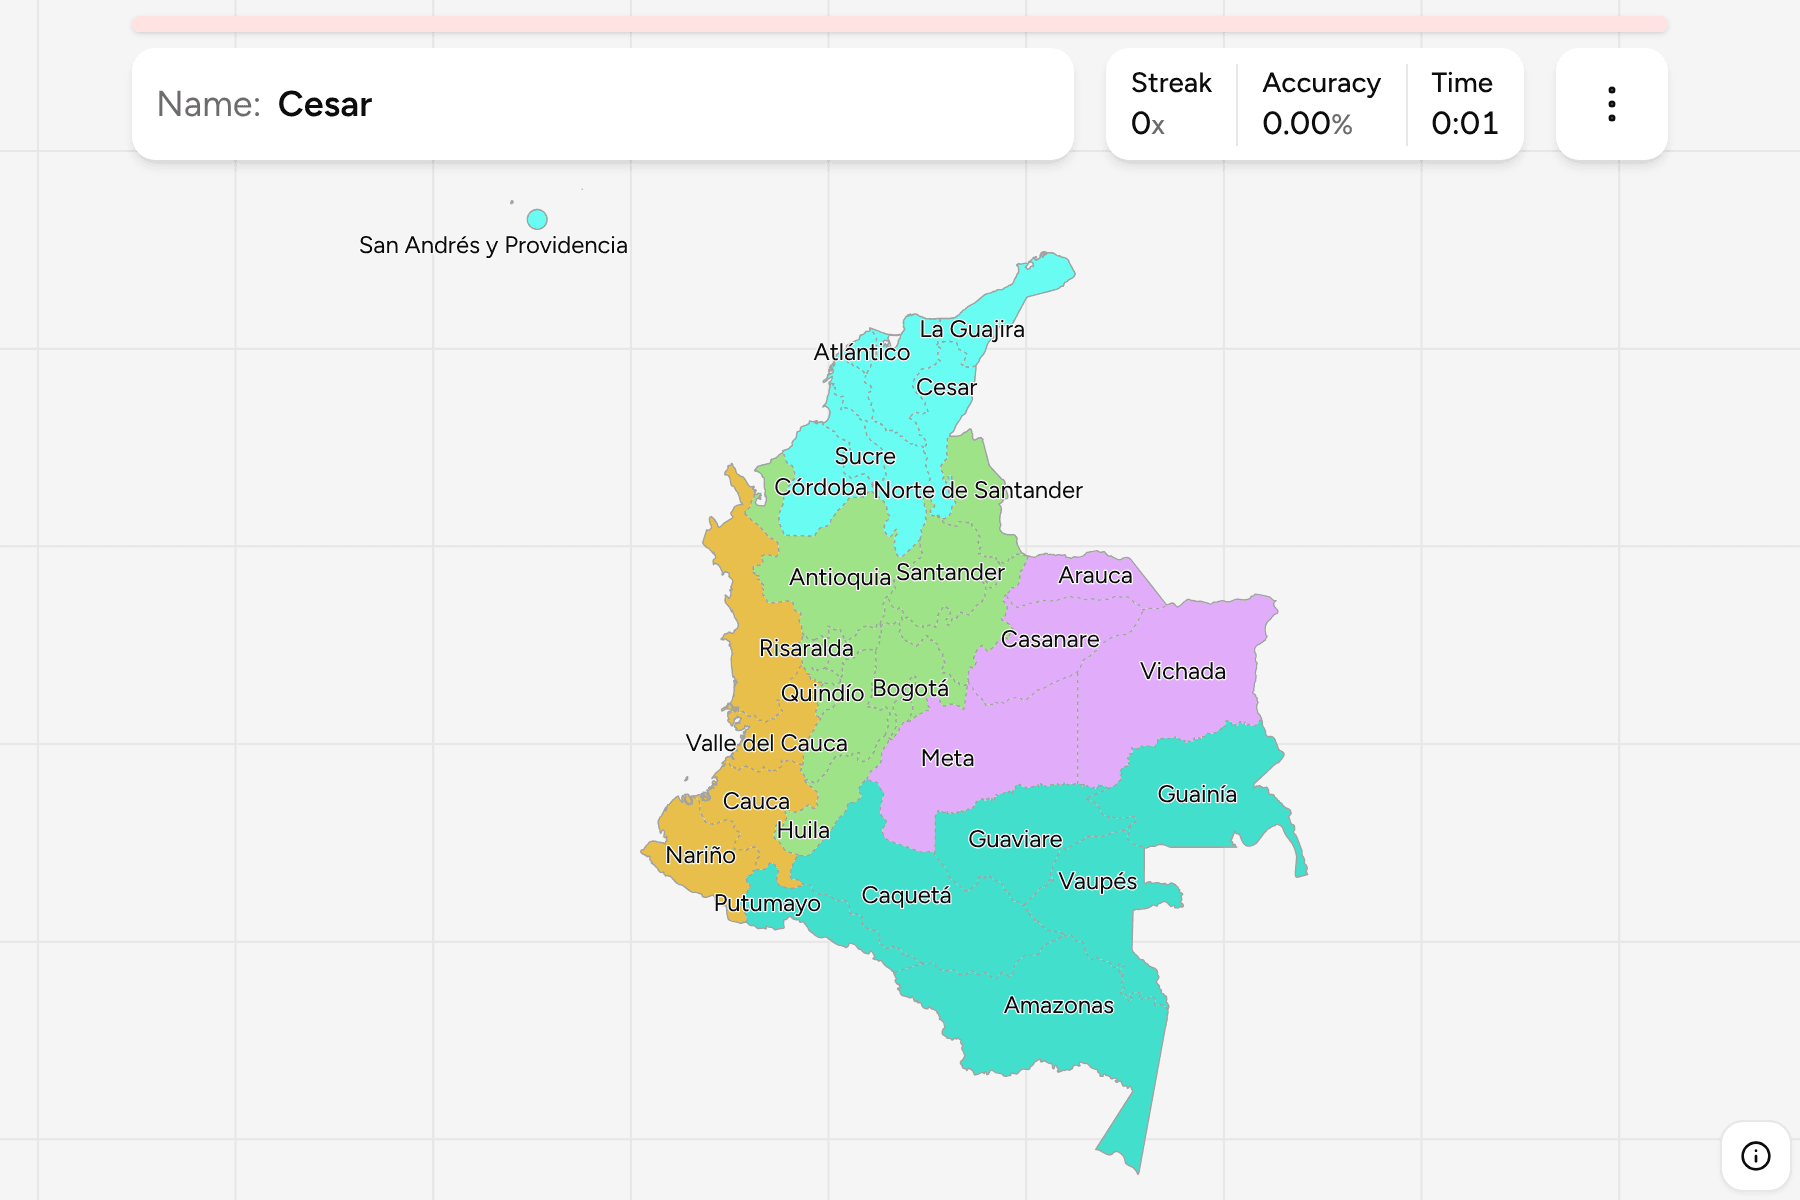Viewport: 1800px width, 1200px height.
Task: Select the Amazonas department
Action: pos(1058,1005)
